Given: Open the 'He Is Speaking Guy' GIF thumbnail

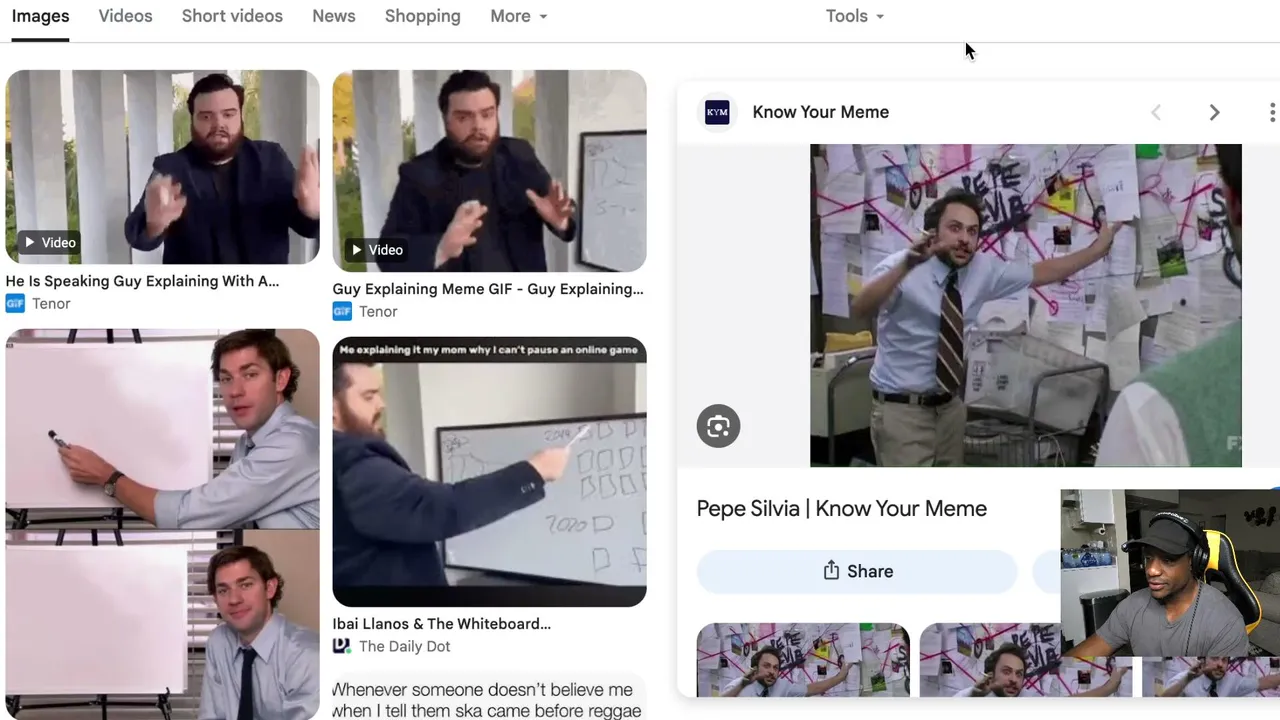Looking at the screenshot, I should pyautogui.click(x=163, y=167).
